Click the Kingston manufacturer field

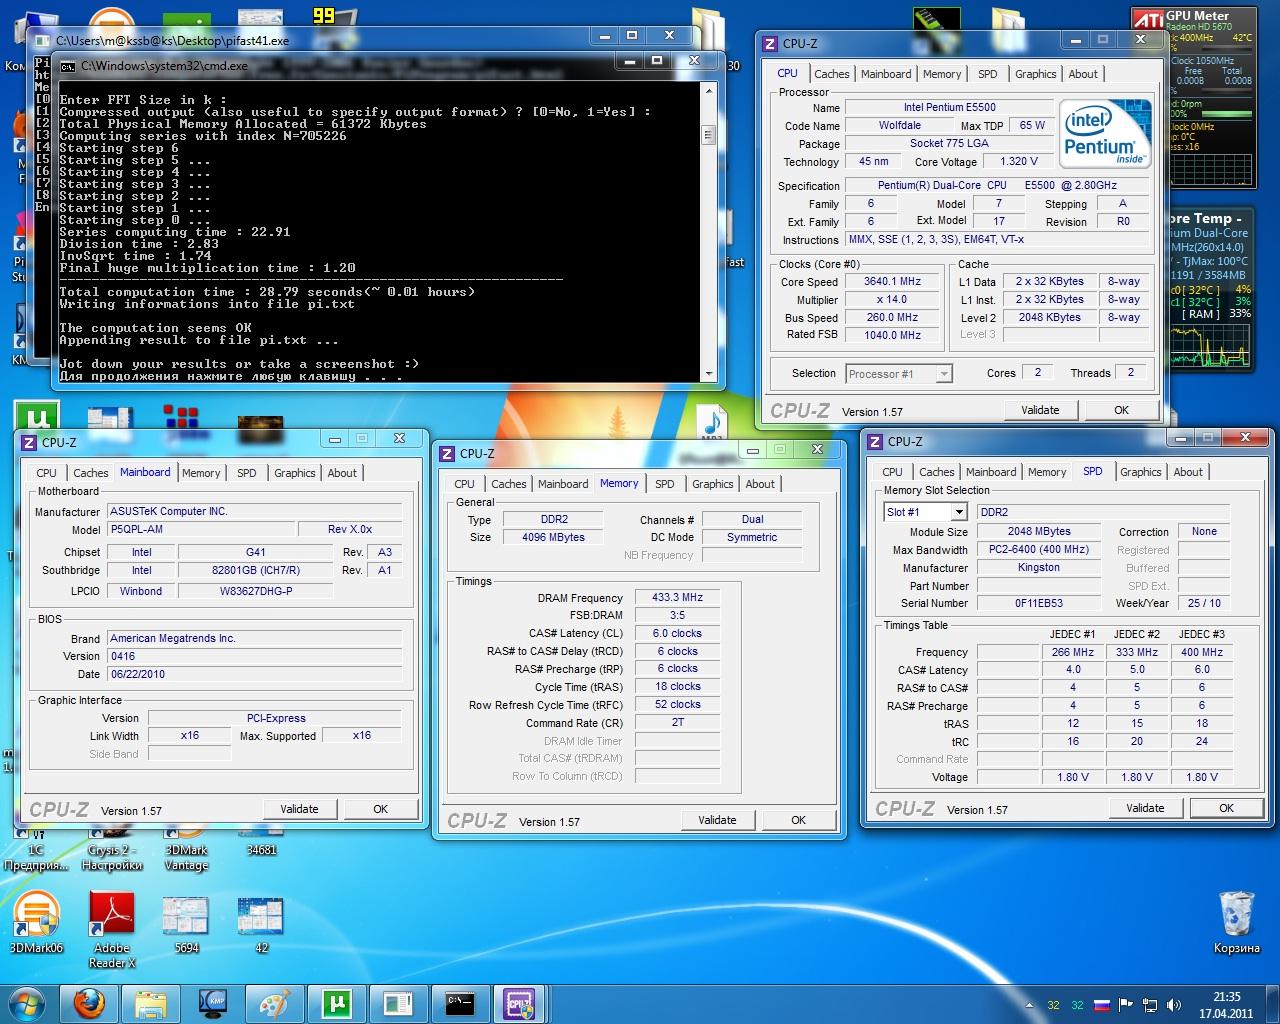click(1038, 568)
